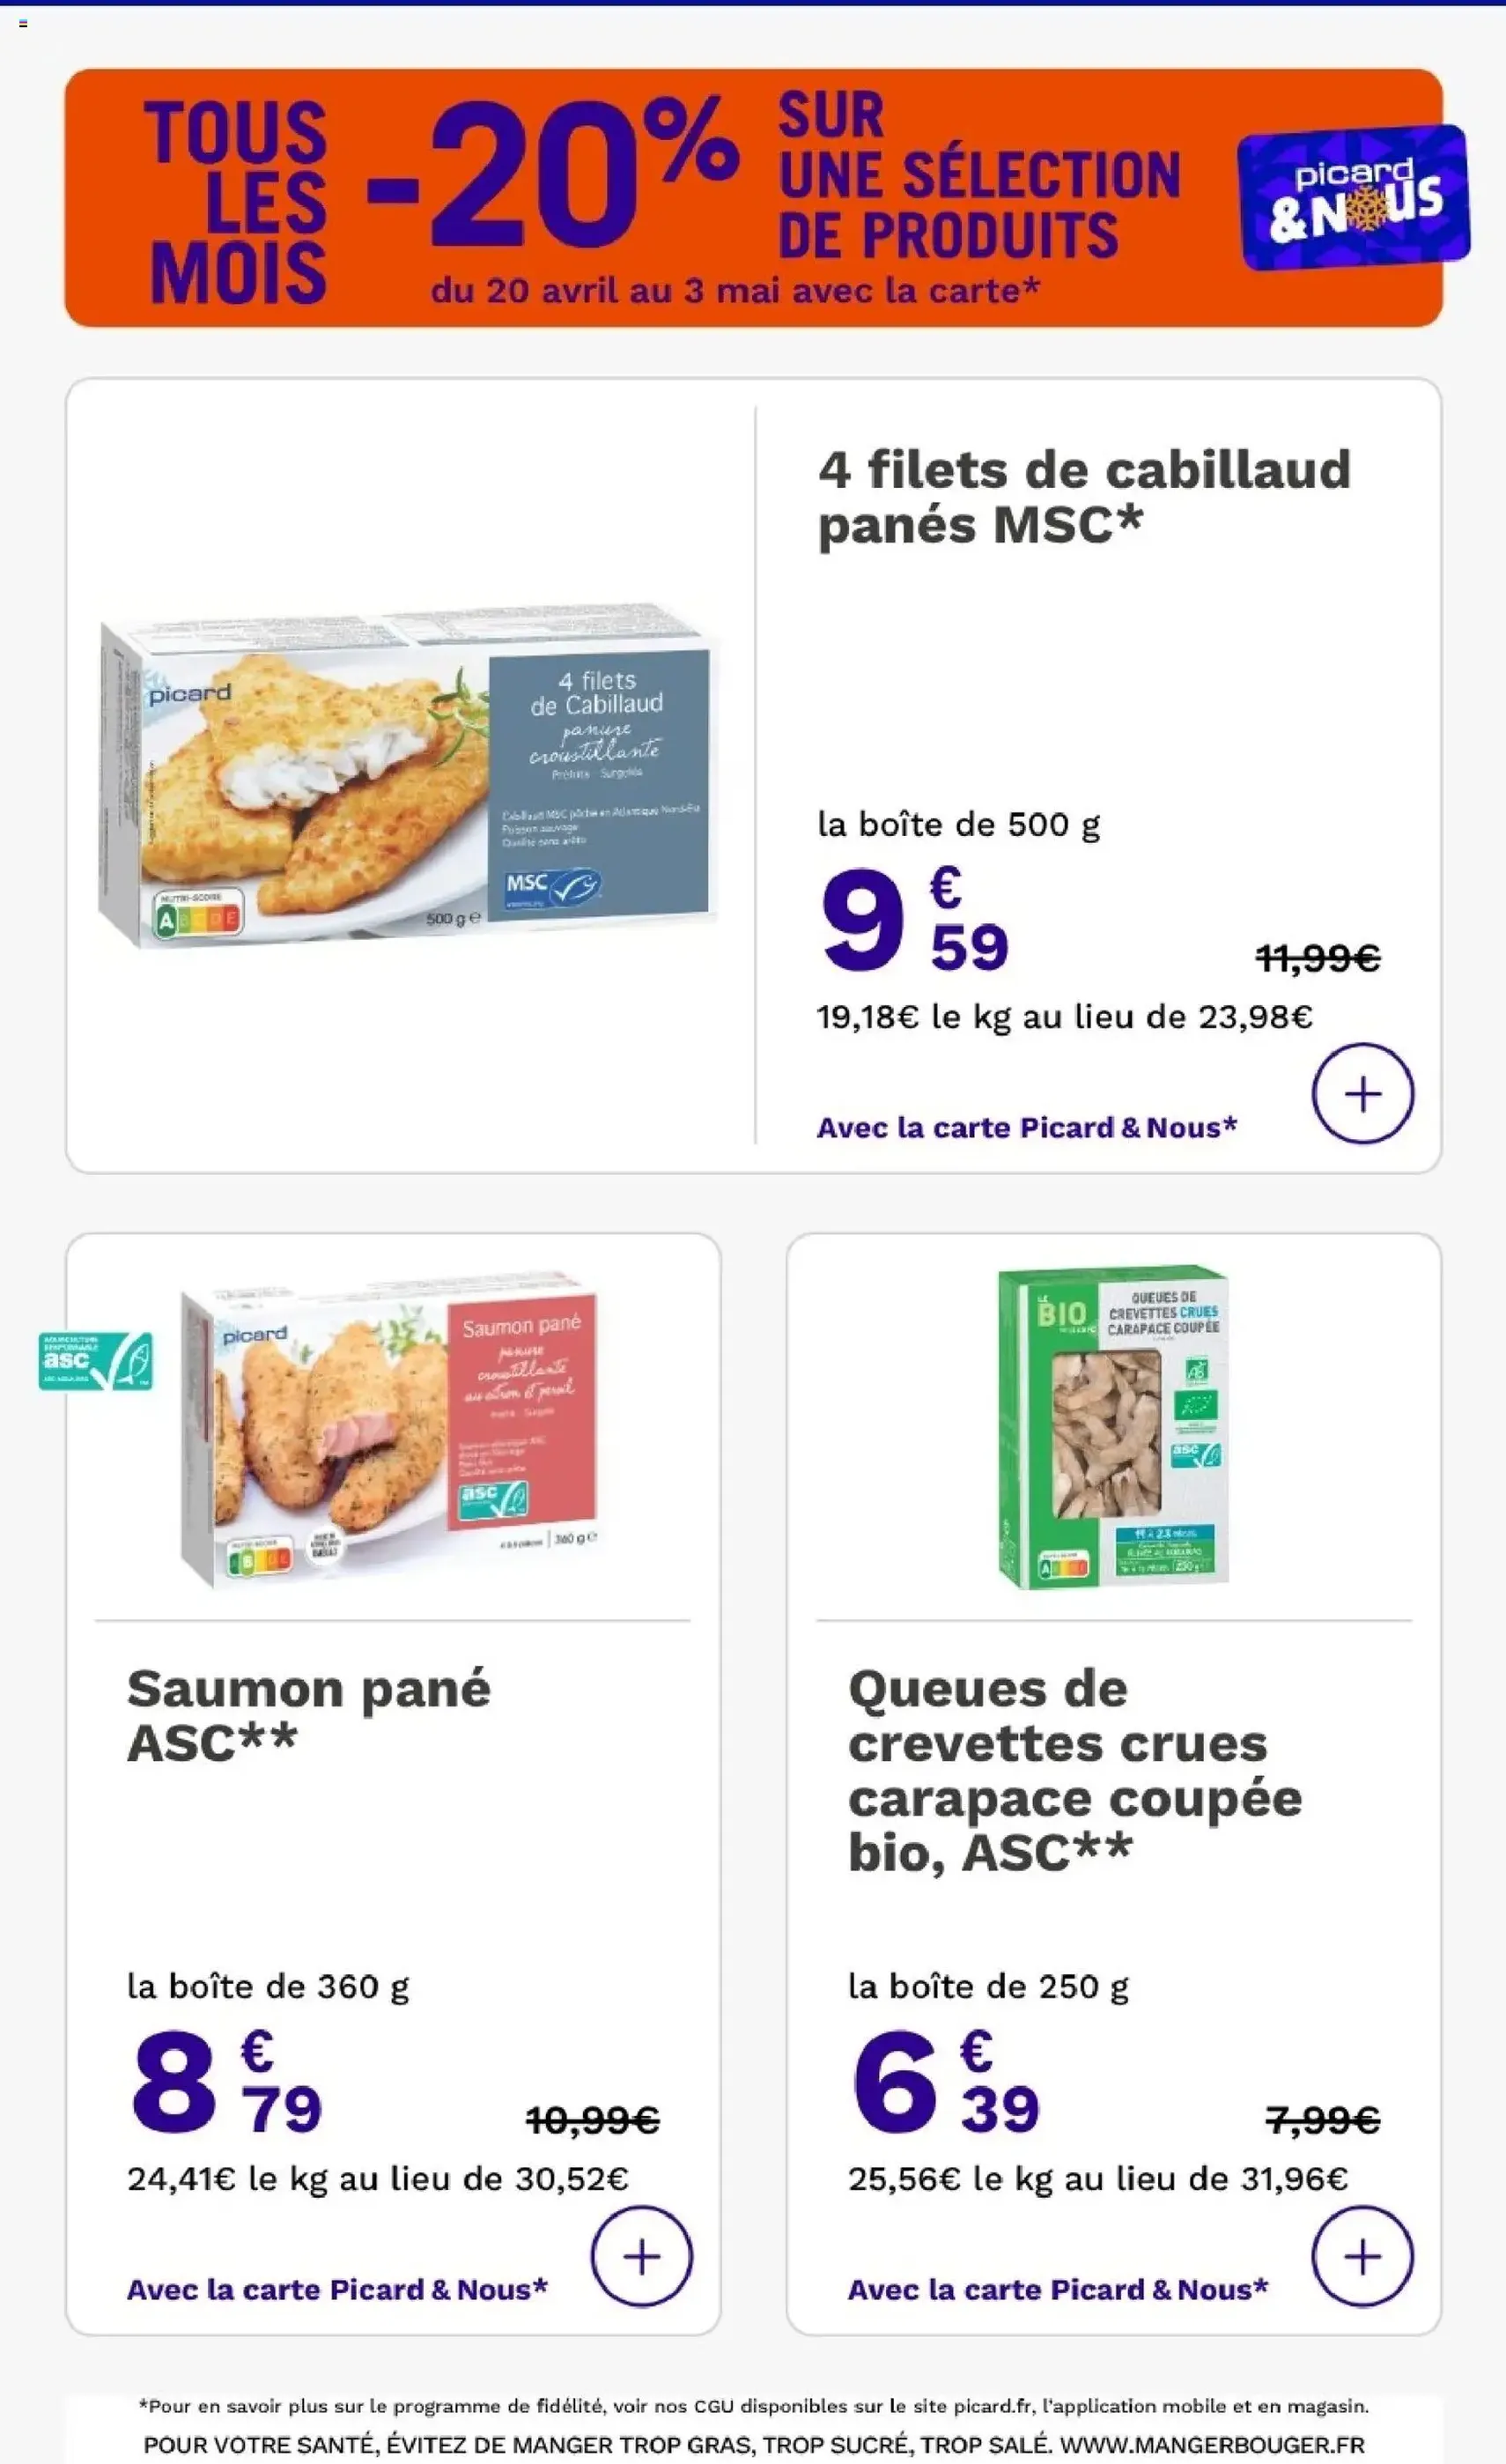Click 'Avec la carte Picard & Nous' under crevettes
This screenshot has width=1506, height=2464.
tap(1057, 2289)
